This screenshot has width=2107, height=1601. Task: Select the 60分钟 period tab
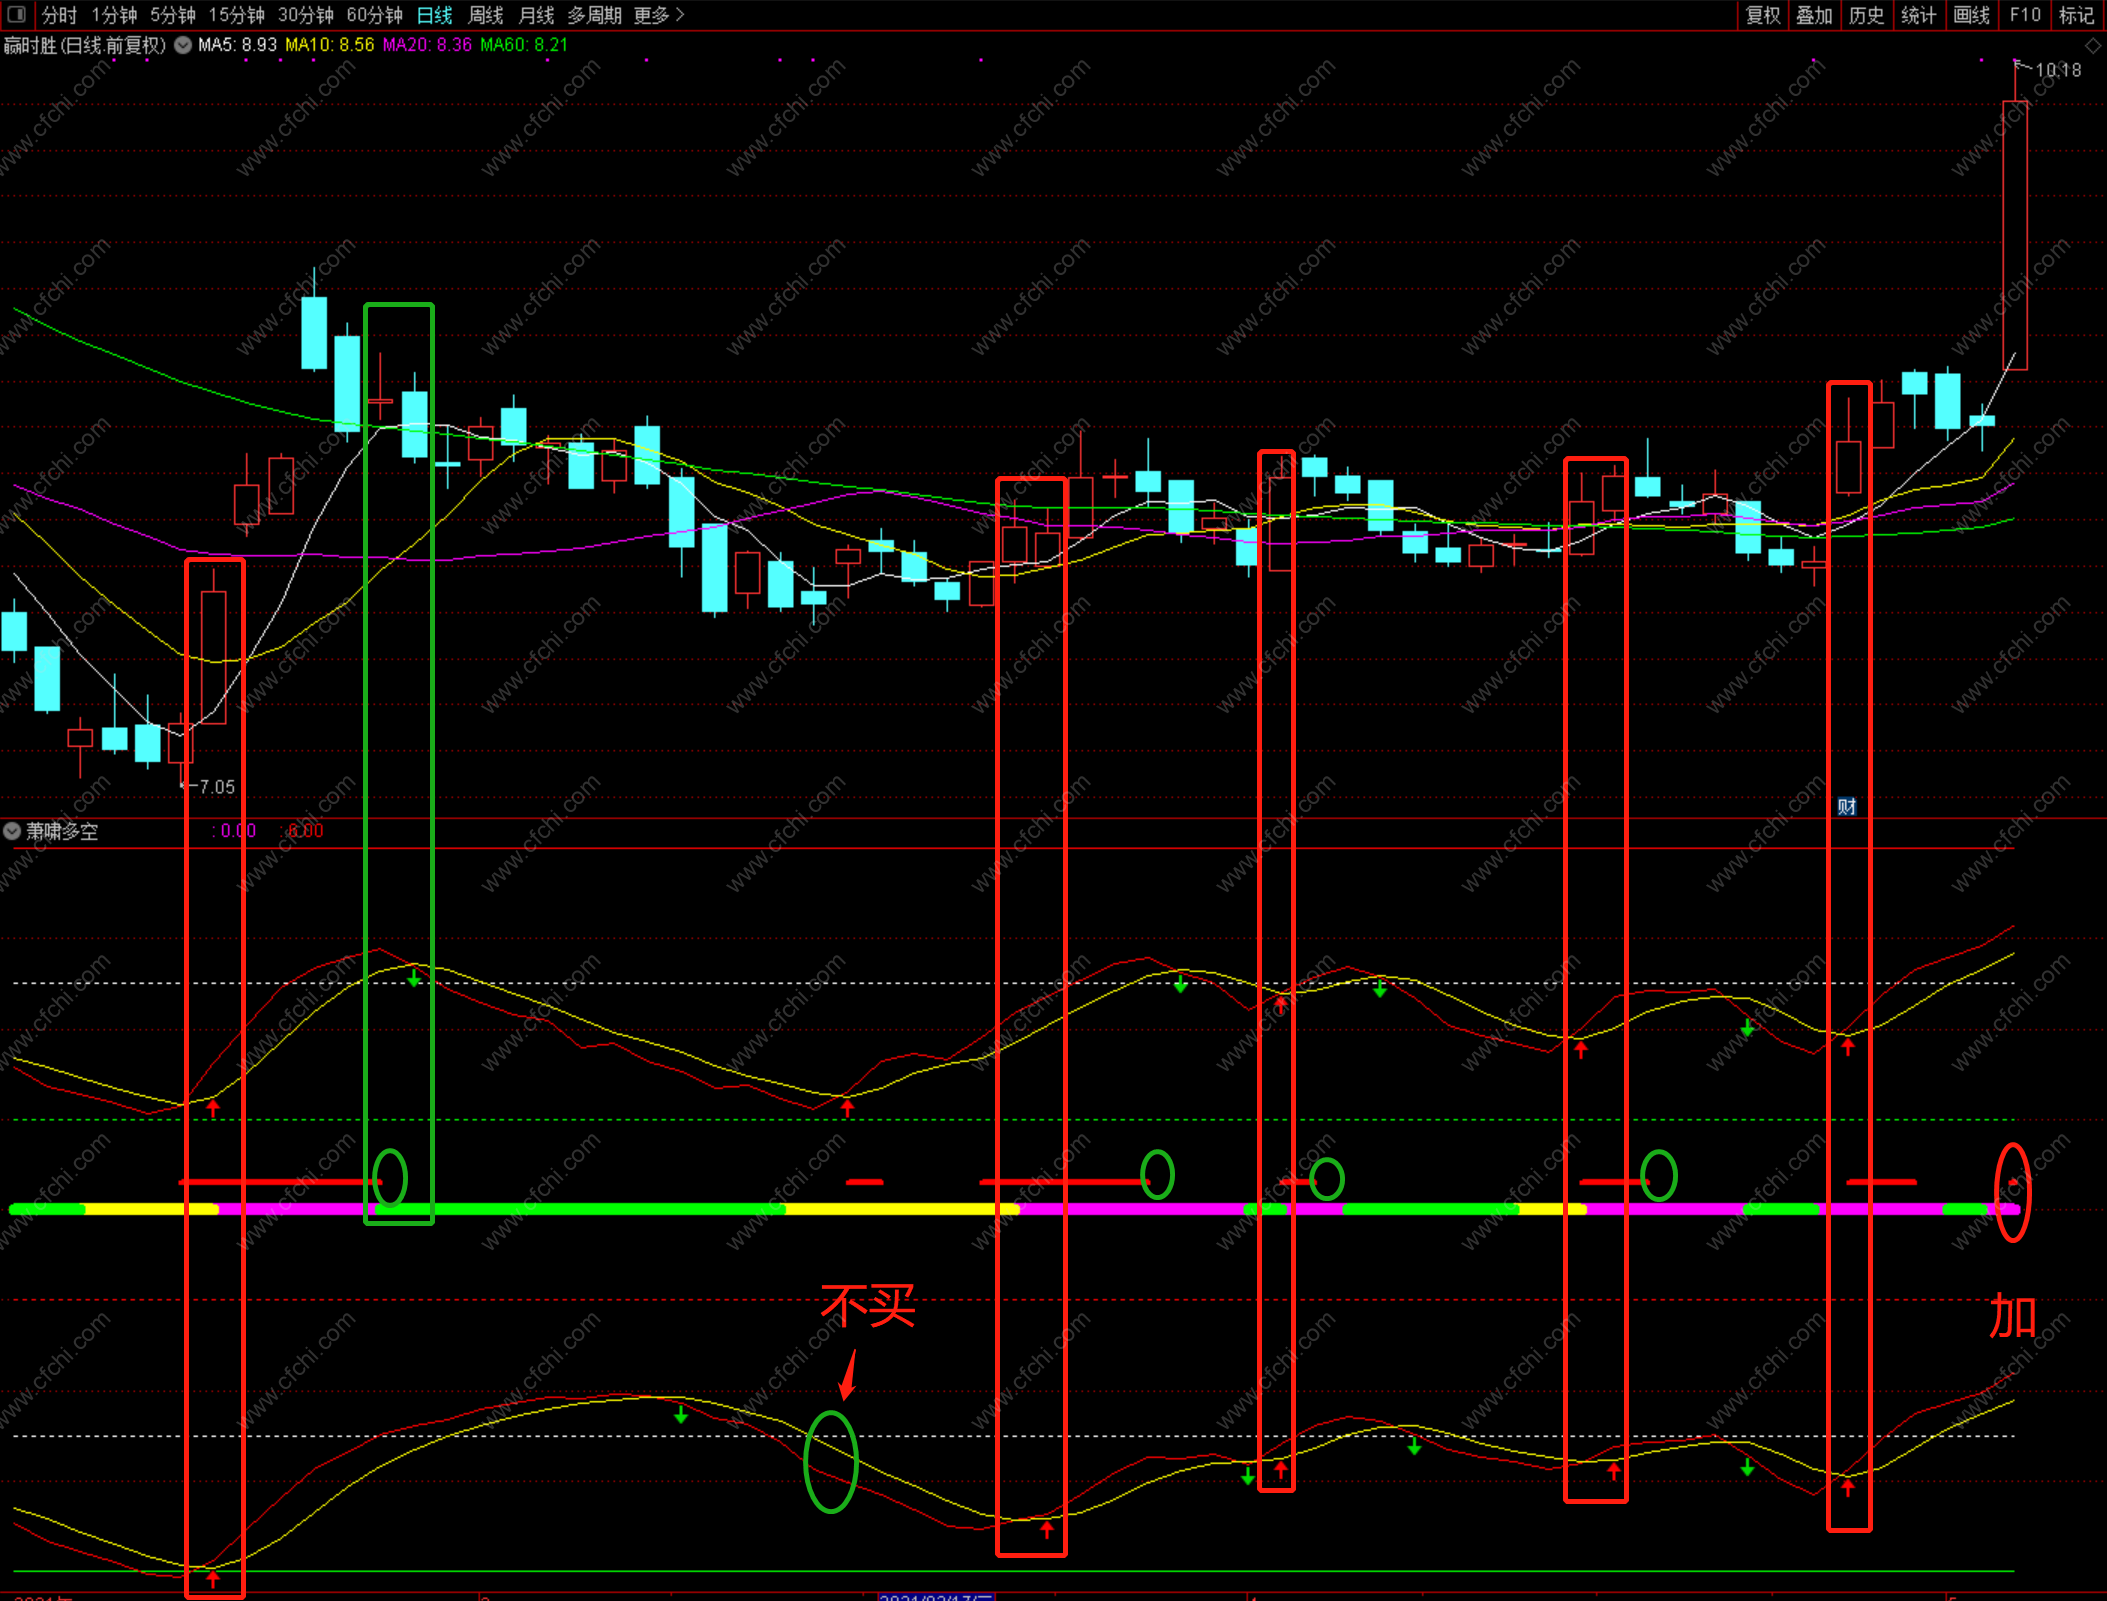coord(374,15)
